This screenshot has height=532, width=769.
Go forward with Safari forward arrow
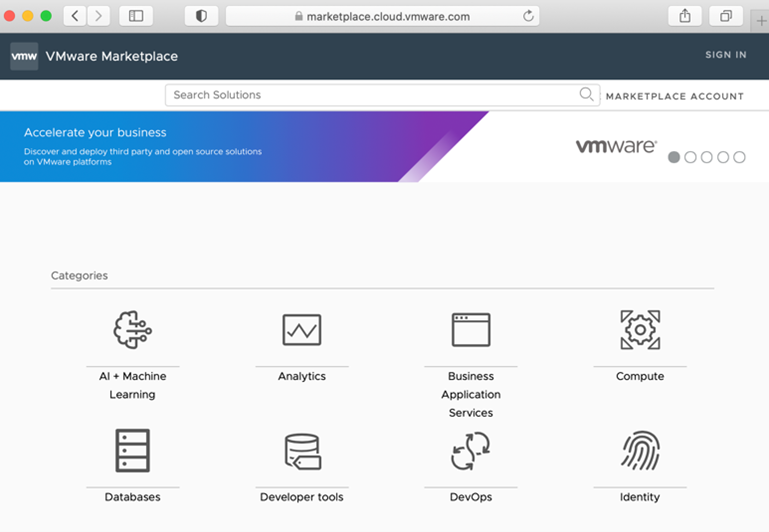(99, 16)
